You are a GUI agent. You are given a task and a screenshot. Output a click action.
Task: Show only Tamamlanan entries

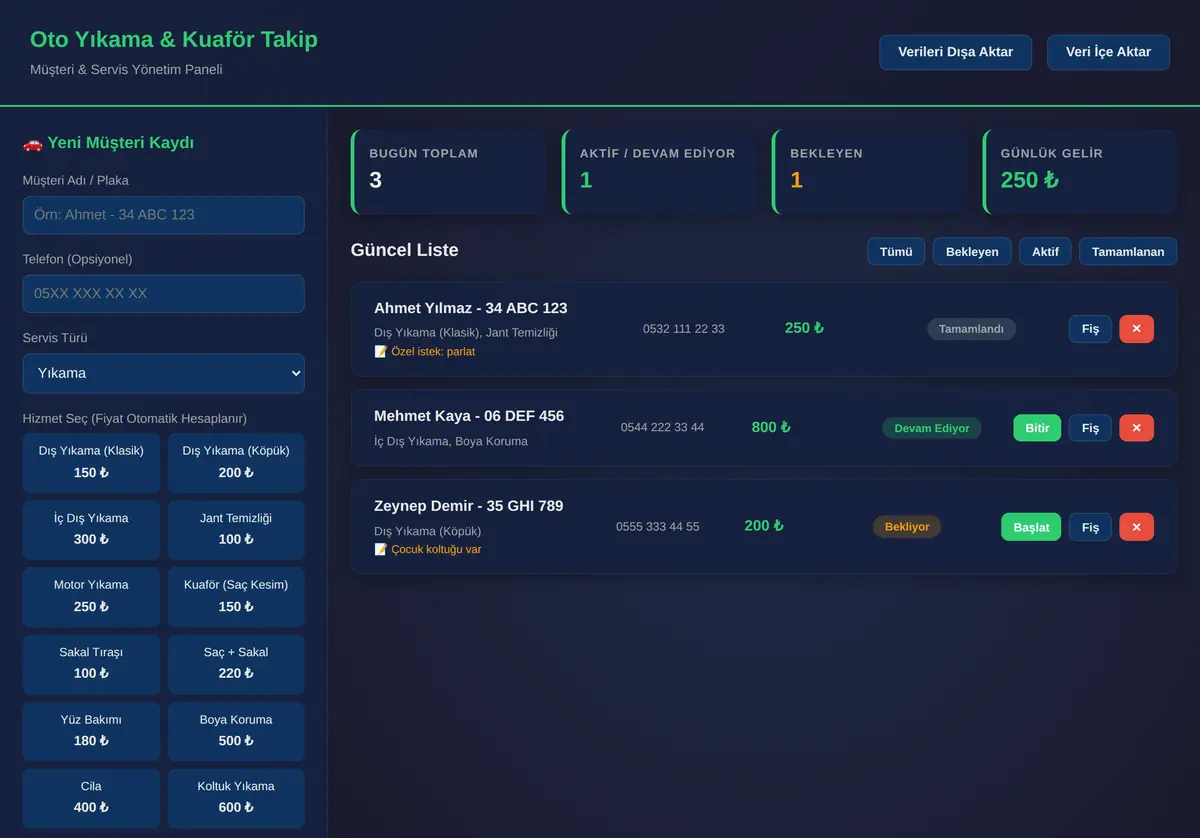tap(1128, 251)
